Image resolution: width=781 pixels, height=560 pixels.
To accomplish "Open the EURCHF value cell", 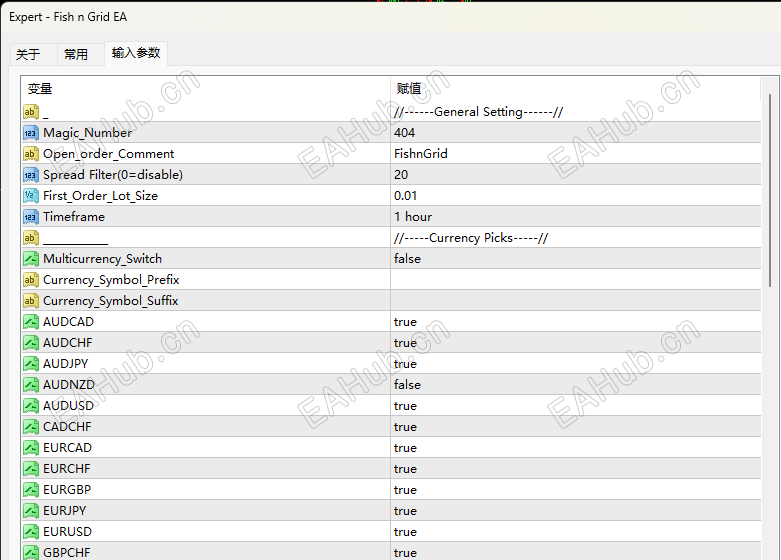I will coord(576,469).
